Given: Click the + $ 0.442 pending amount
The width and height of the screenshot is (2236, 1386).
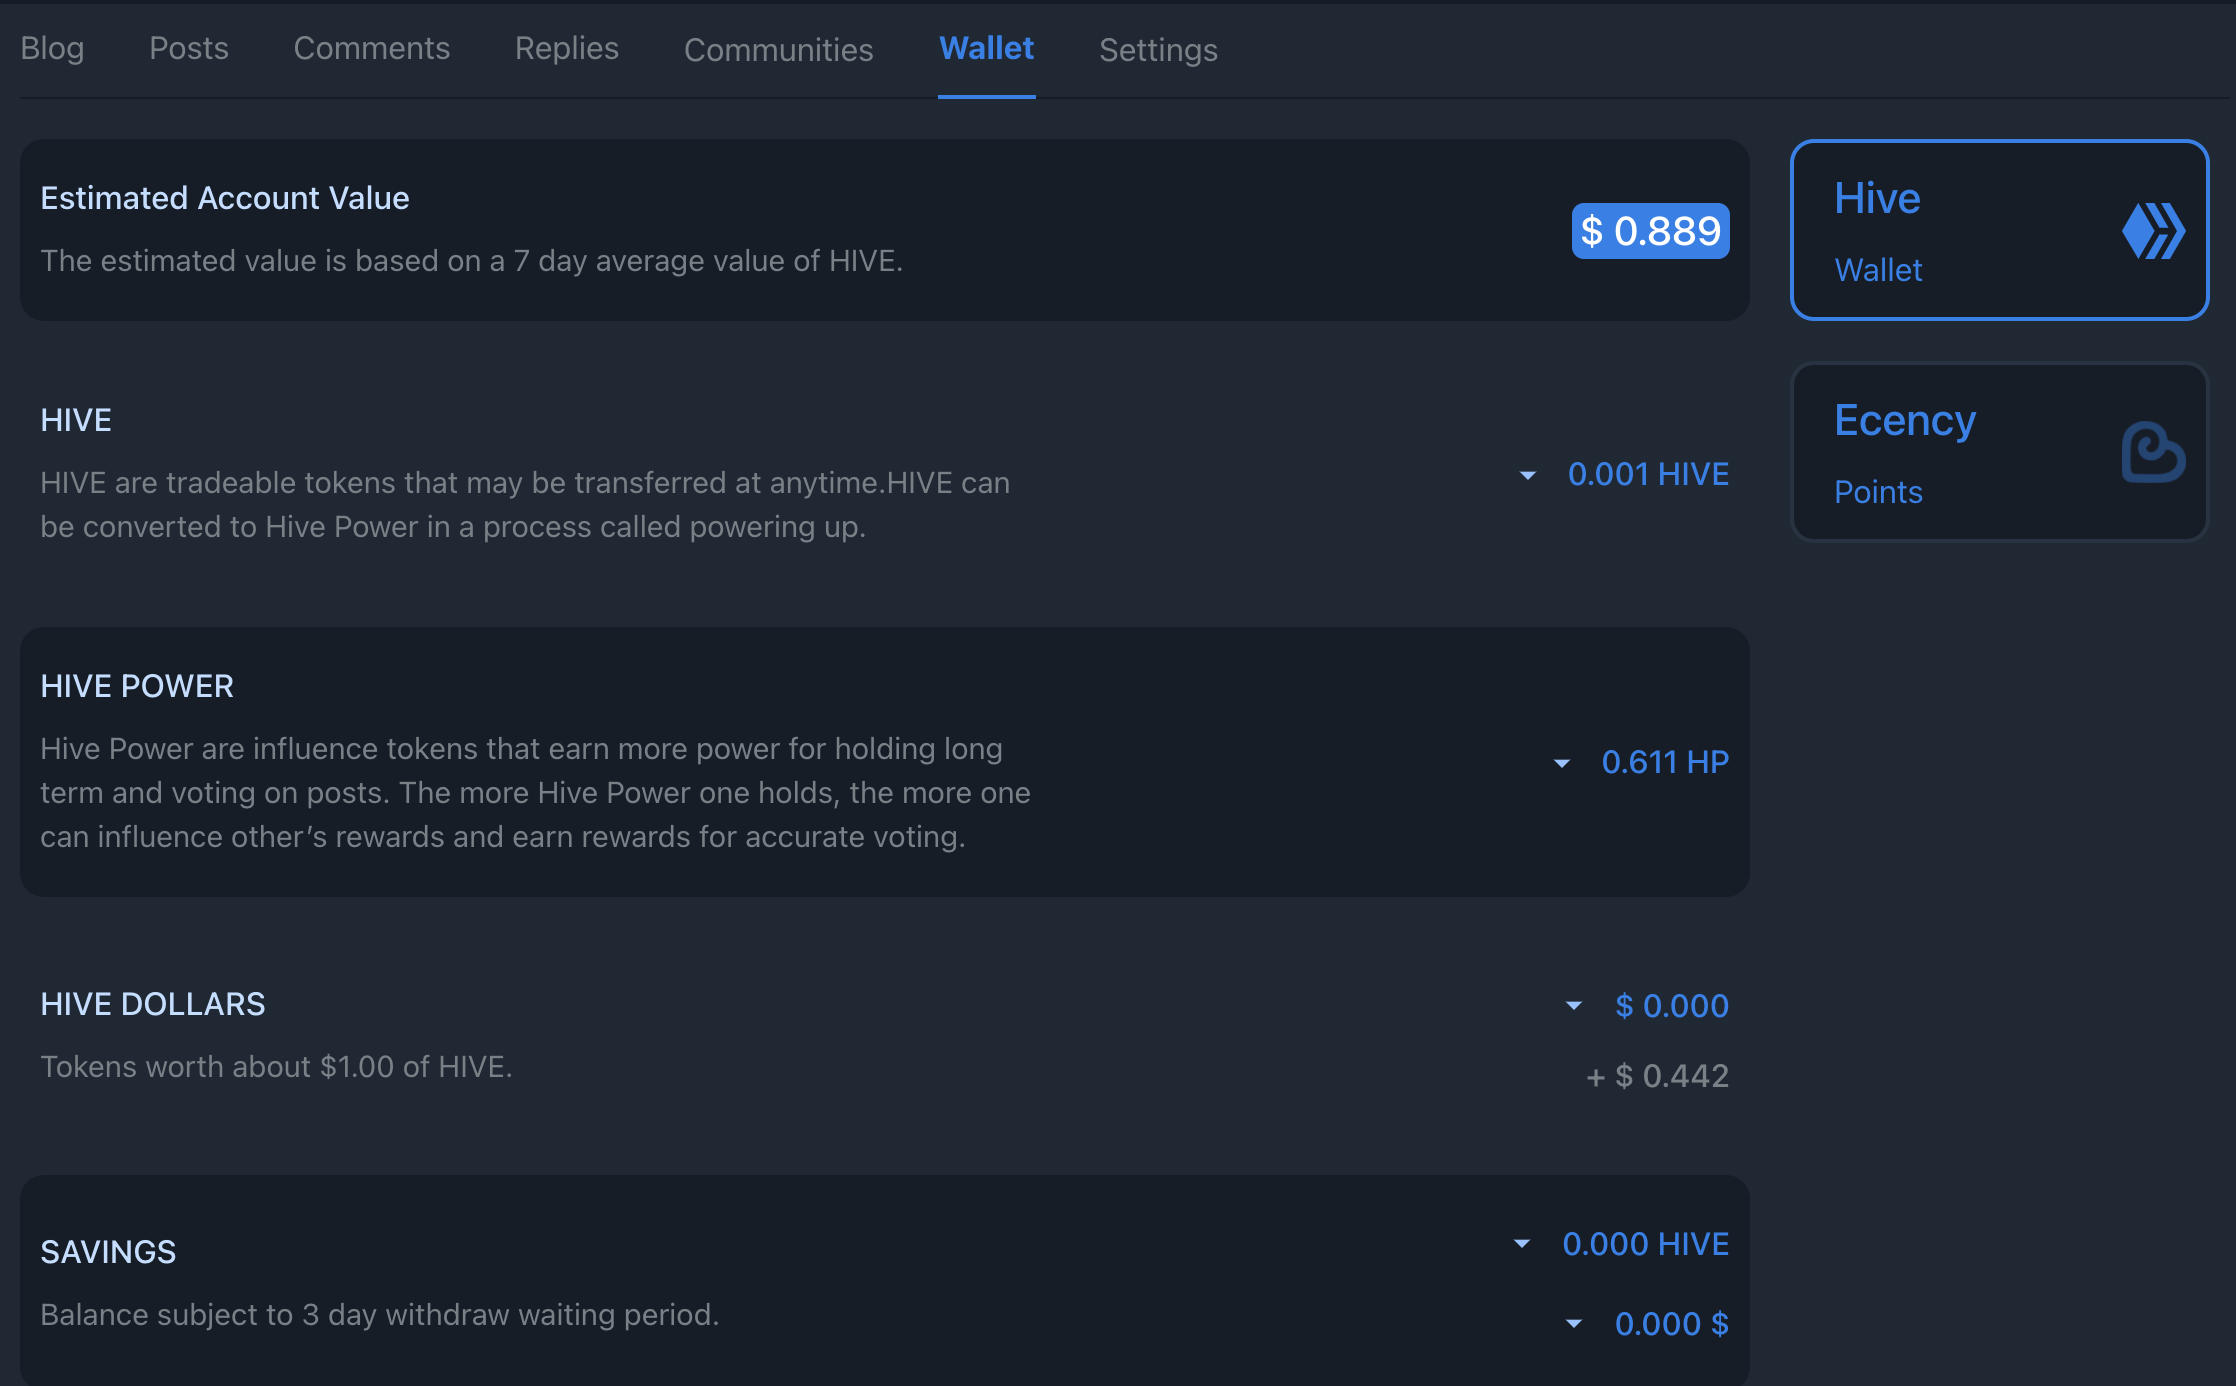Looking at the screenshot, I should tap(1658, 1076).
